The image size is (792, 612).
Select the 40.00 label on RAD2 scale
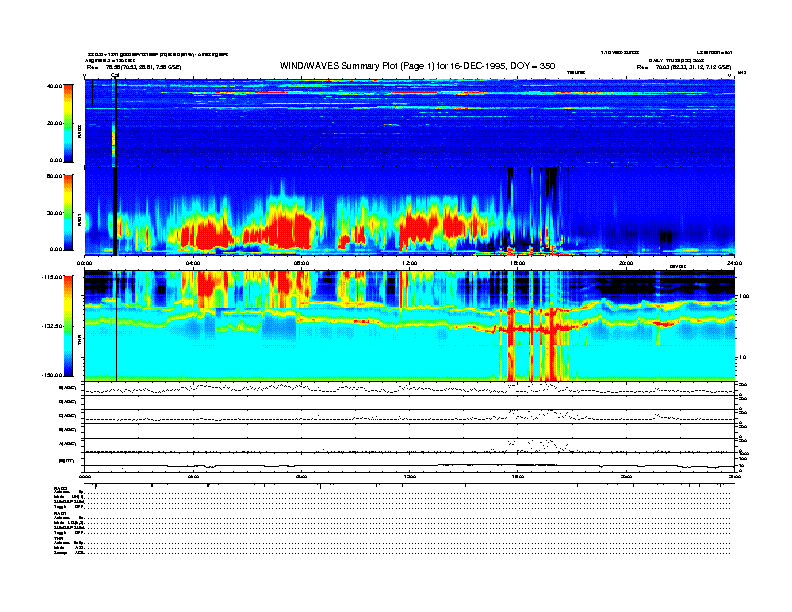point(54,86)
